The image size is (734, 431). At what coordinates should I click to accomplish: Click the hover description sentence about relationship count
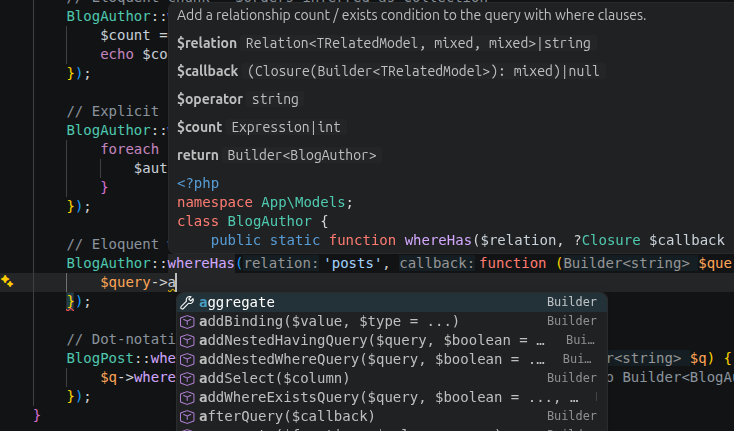click(x=411, y=15)
